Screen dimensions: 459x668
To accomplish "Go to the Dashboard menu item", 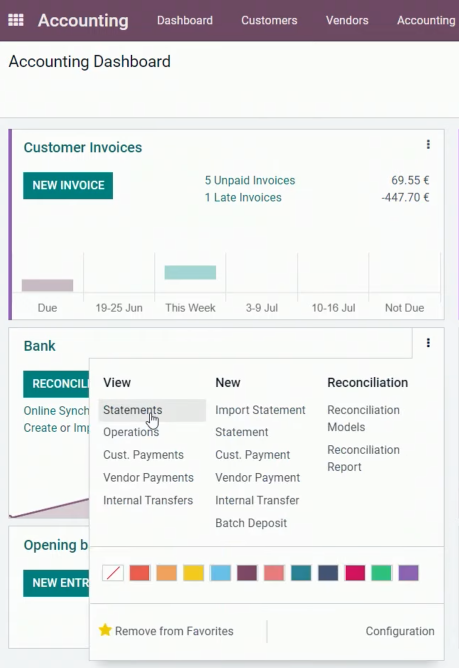I will tap(185, 20).
